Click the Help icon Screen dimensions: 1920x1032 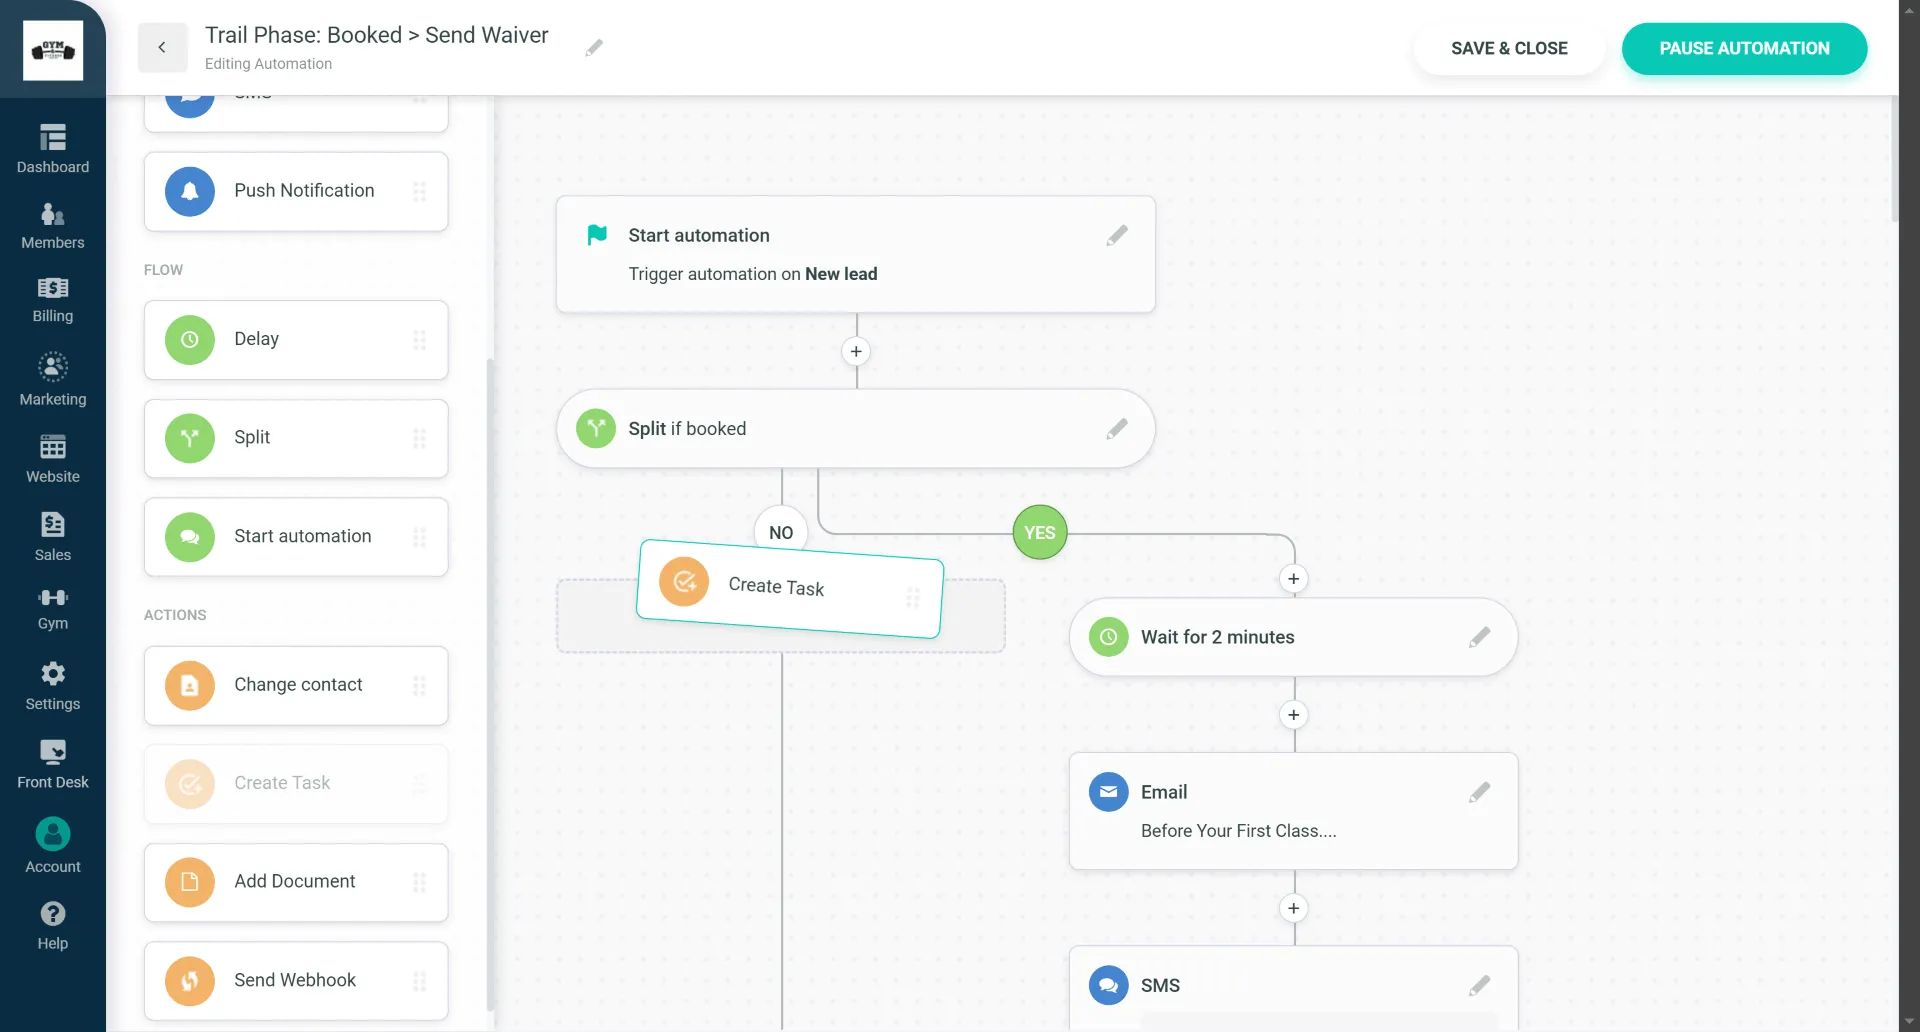pyautogui.click(x=52, y=922)
